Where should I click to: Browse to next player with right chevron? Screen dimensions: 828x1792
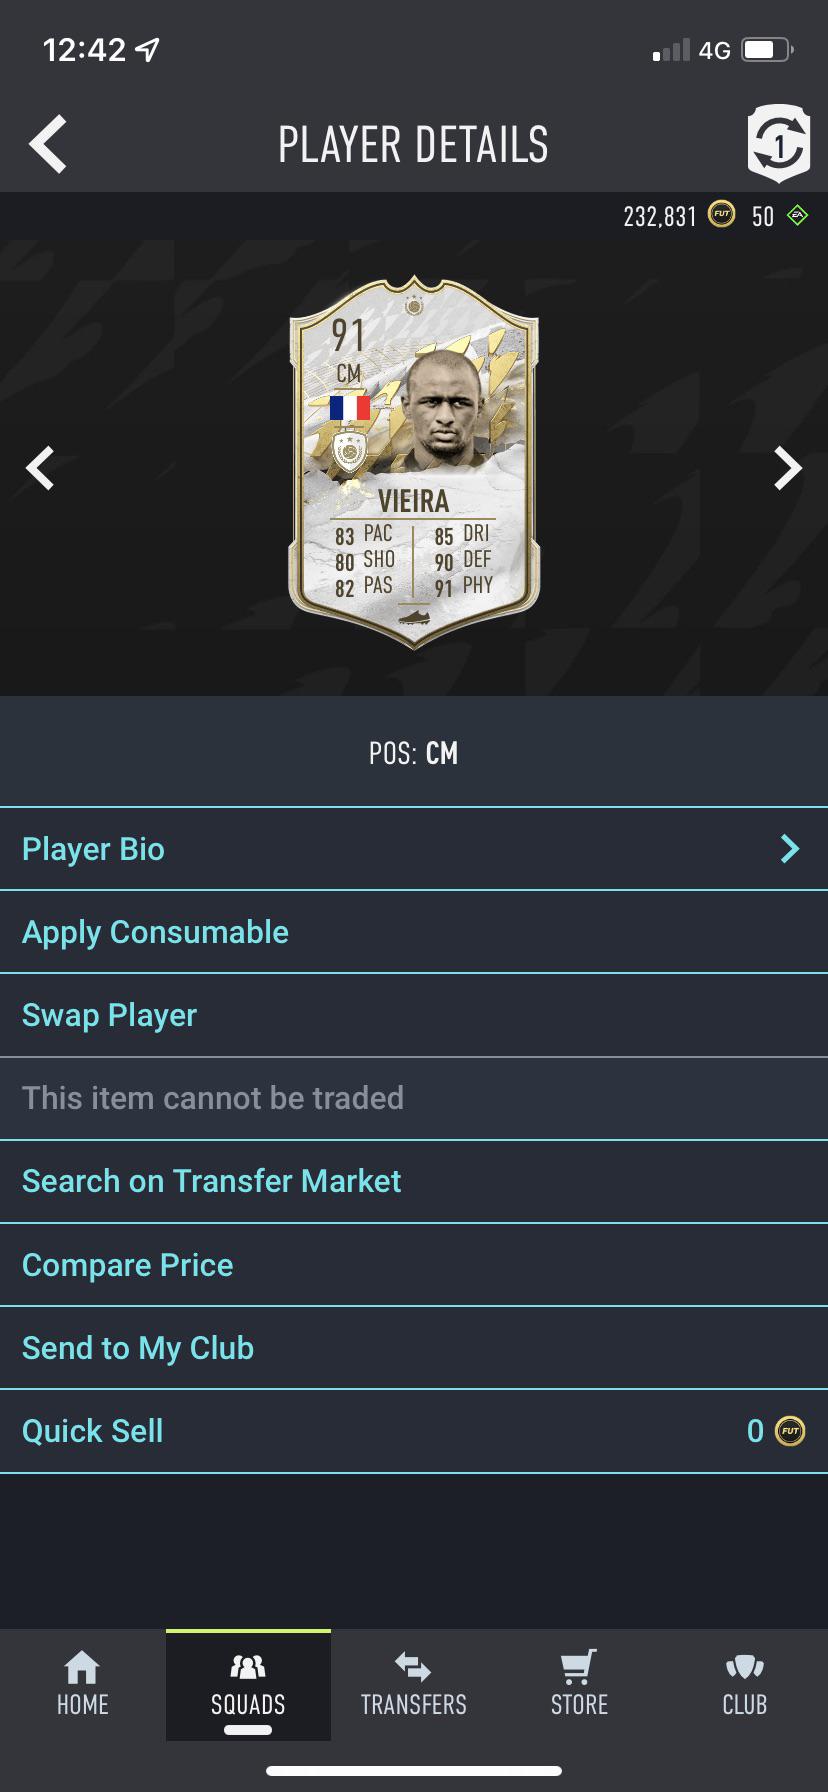(x=789, y=467)
